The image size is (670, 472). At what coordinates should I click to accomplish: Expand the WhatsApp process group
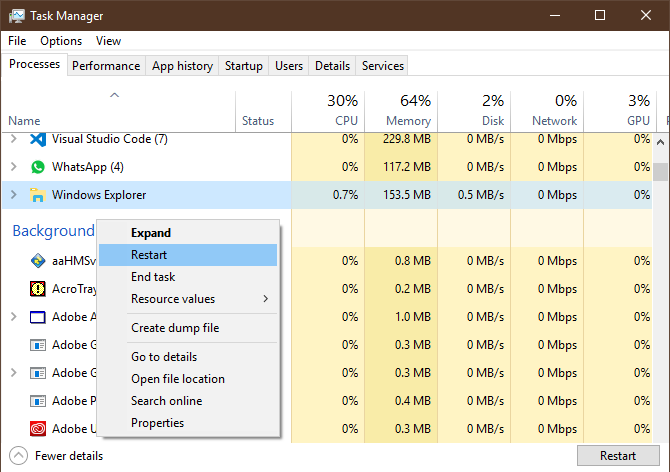13,167
